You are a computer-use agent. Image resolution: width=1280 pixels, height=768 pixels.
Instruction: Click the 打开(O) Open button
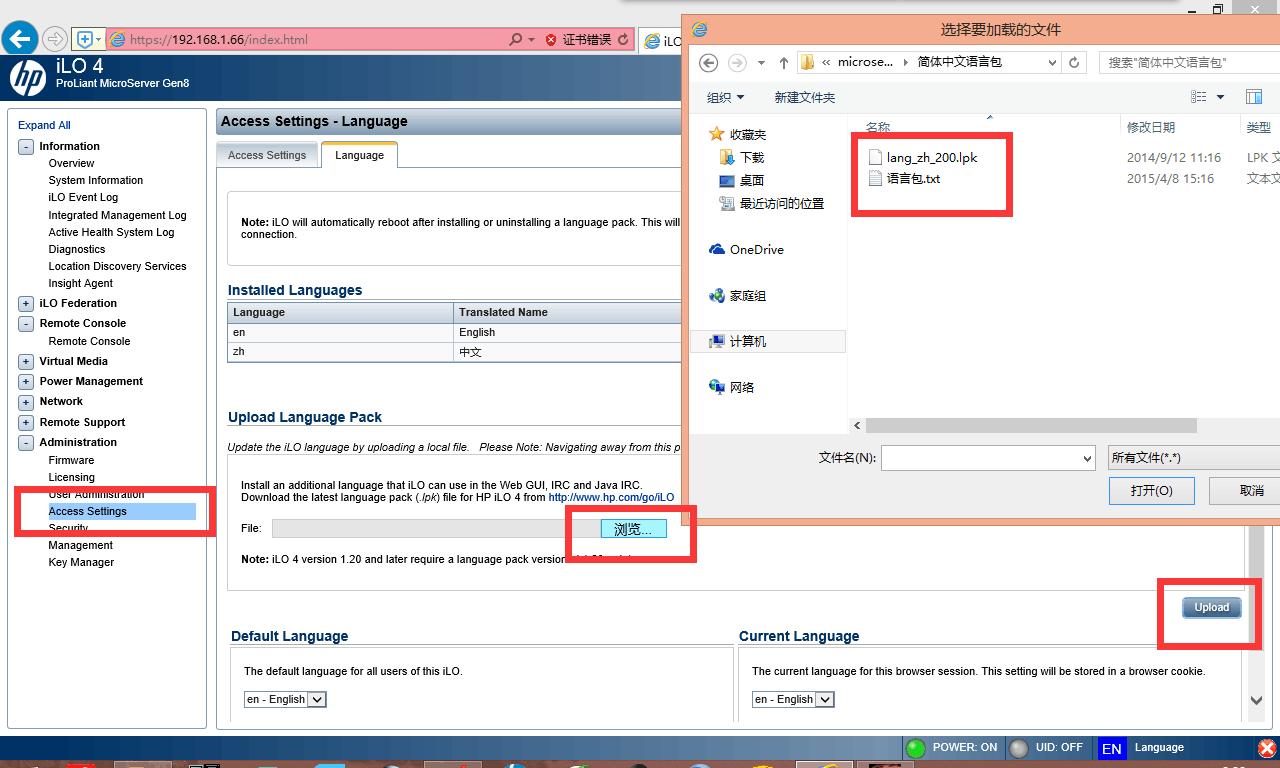coord(1151,490)
